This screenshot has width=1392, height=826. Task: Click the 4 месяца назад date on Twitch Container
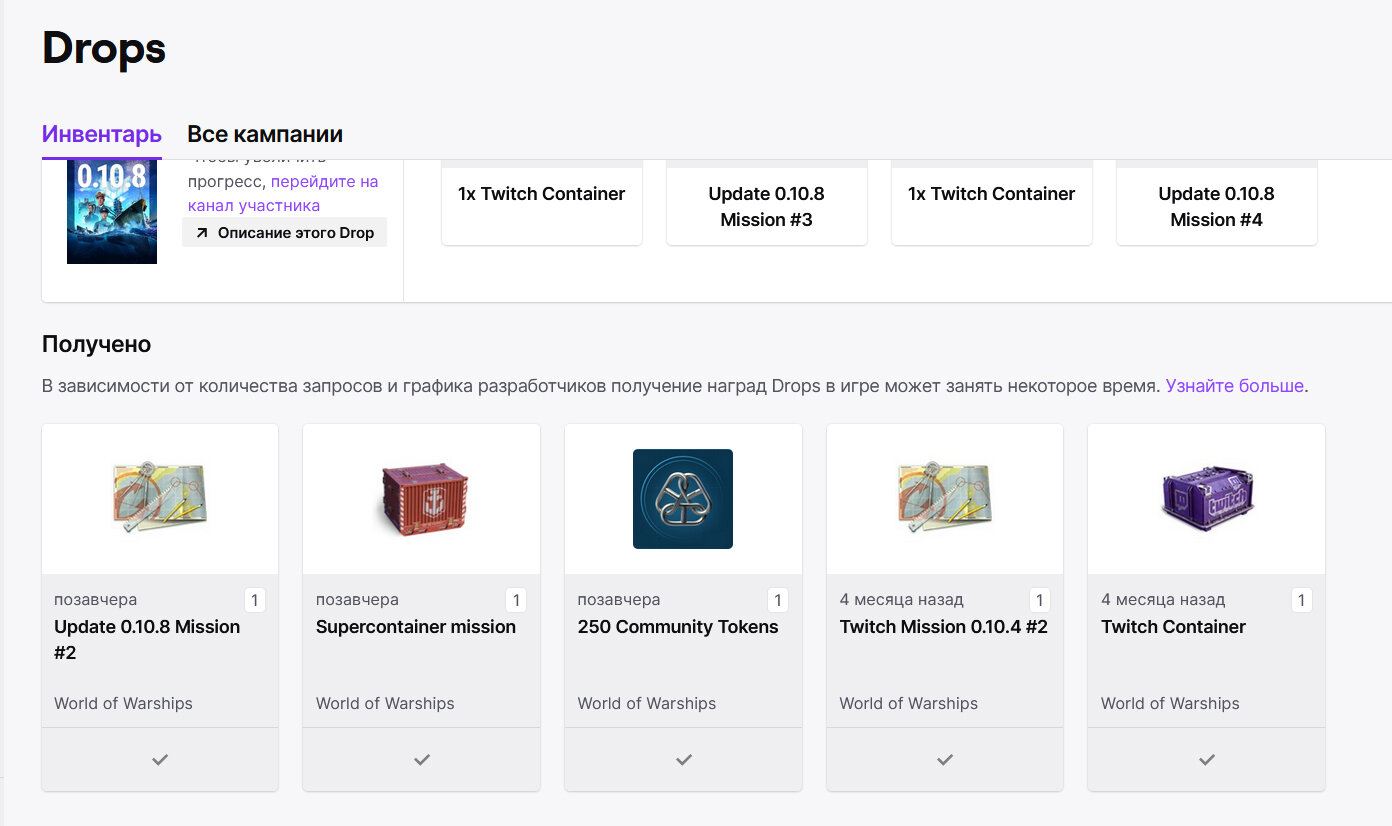tap(1163, 600)
